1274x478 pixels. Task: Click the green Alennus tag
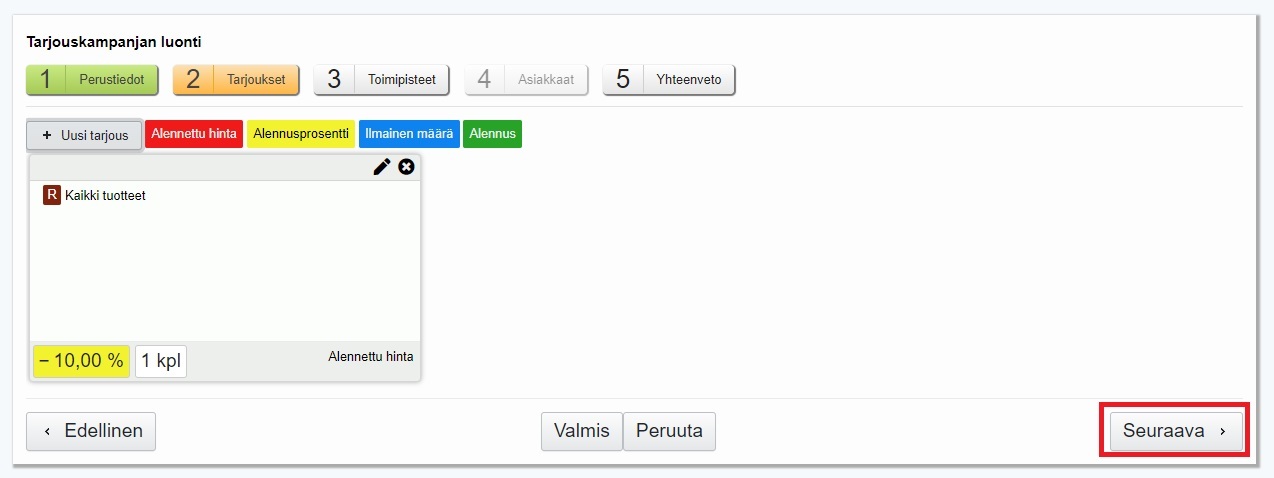(492, 134)
